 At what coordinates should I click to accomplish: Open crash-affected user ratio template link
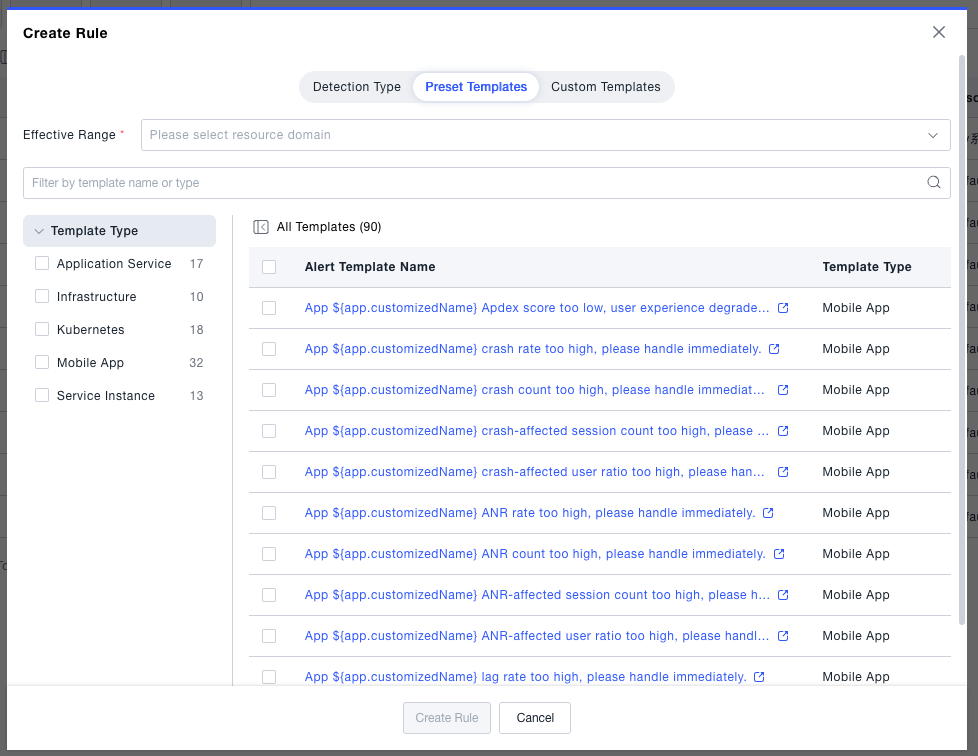click(x=535, y=472)
